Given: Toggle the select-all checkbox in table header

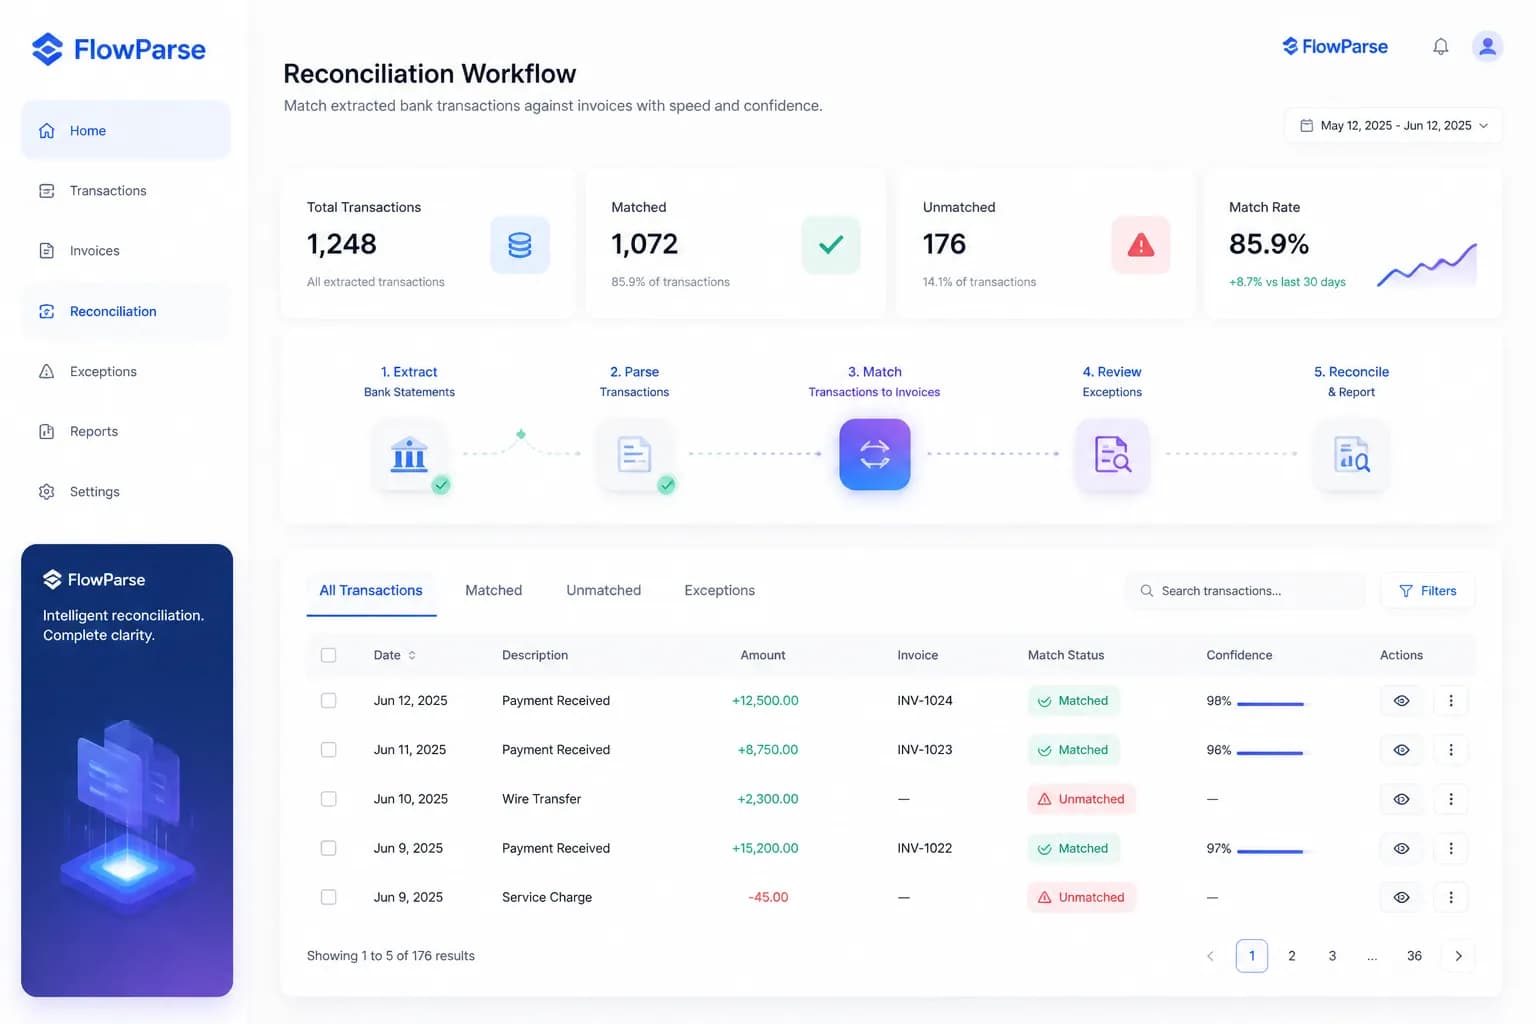Looking at the screenshot, I should click(328, 655).
